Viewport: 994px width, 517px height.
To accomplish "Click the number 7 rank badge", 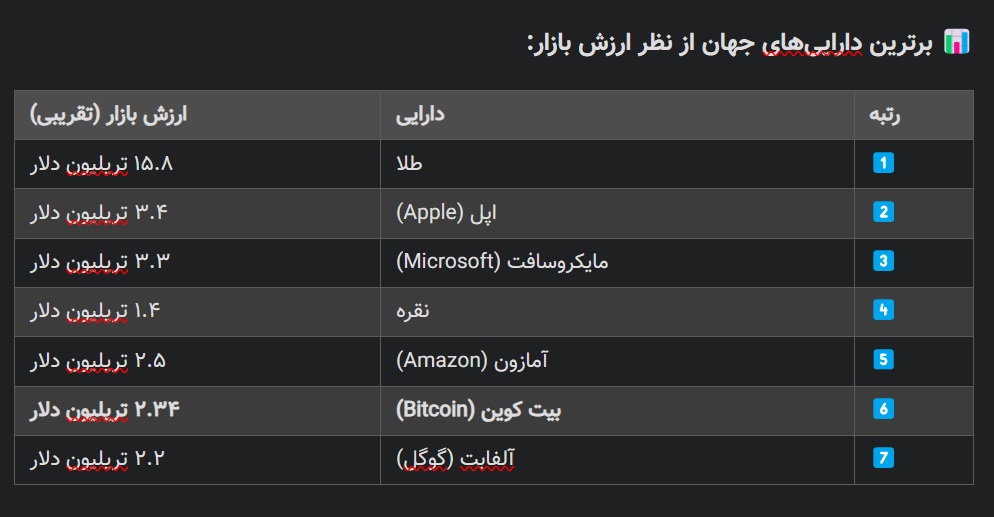I will [x=883, y=457].
